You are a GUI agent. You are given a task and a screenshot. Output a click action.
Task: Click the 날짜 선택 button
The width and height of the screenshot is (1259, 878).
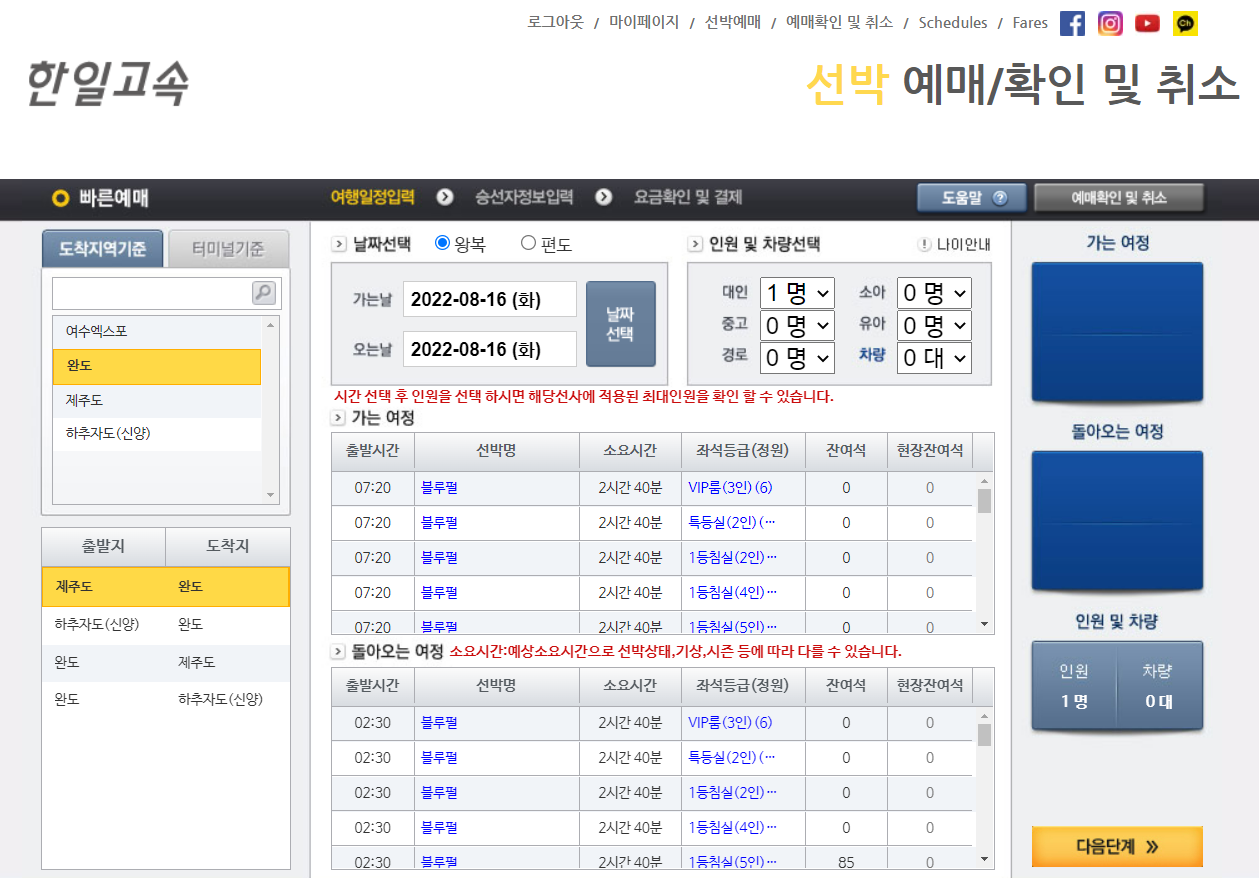pos(620,324)
